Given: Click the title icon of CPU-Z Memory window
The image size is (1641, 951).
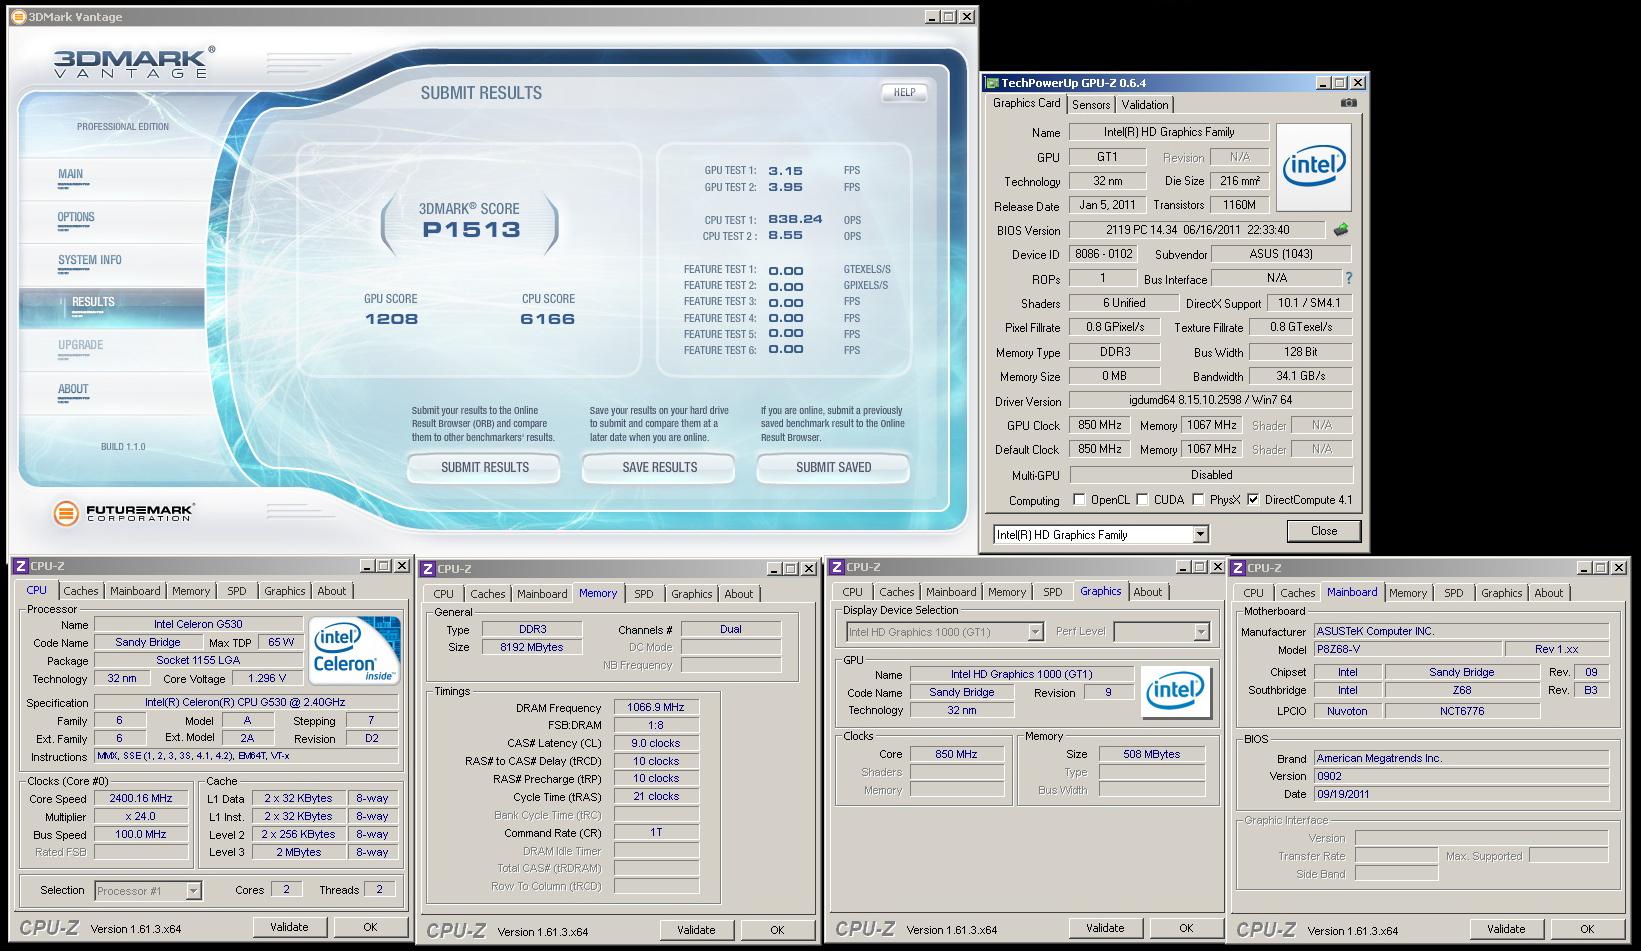Looking at the screenshot, I should tap(428, 569).
